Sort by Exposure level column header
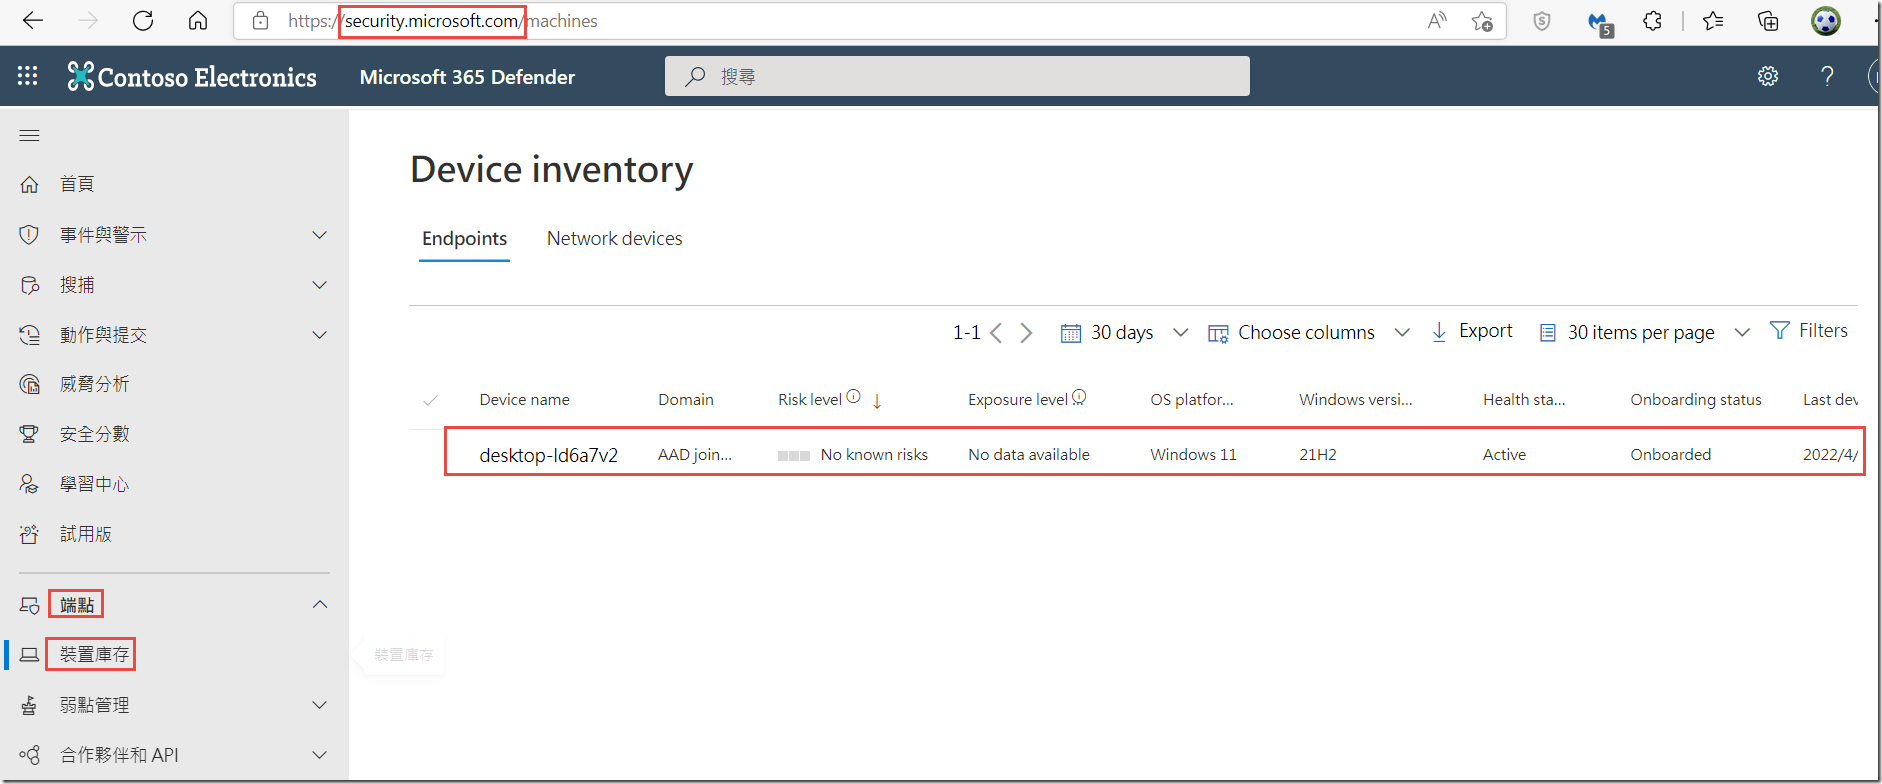1882x784 pixels. pos(1018,400)
